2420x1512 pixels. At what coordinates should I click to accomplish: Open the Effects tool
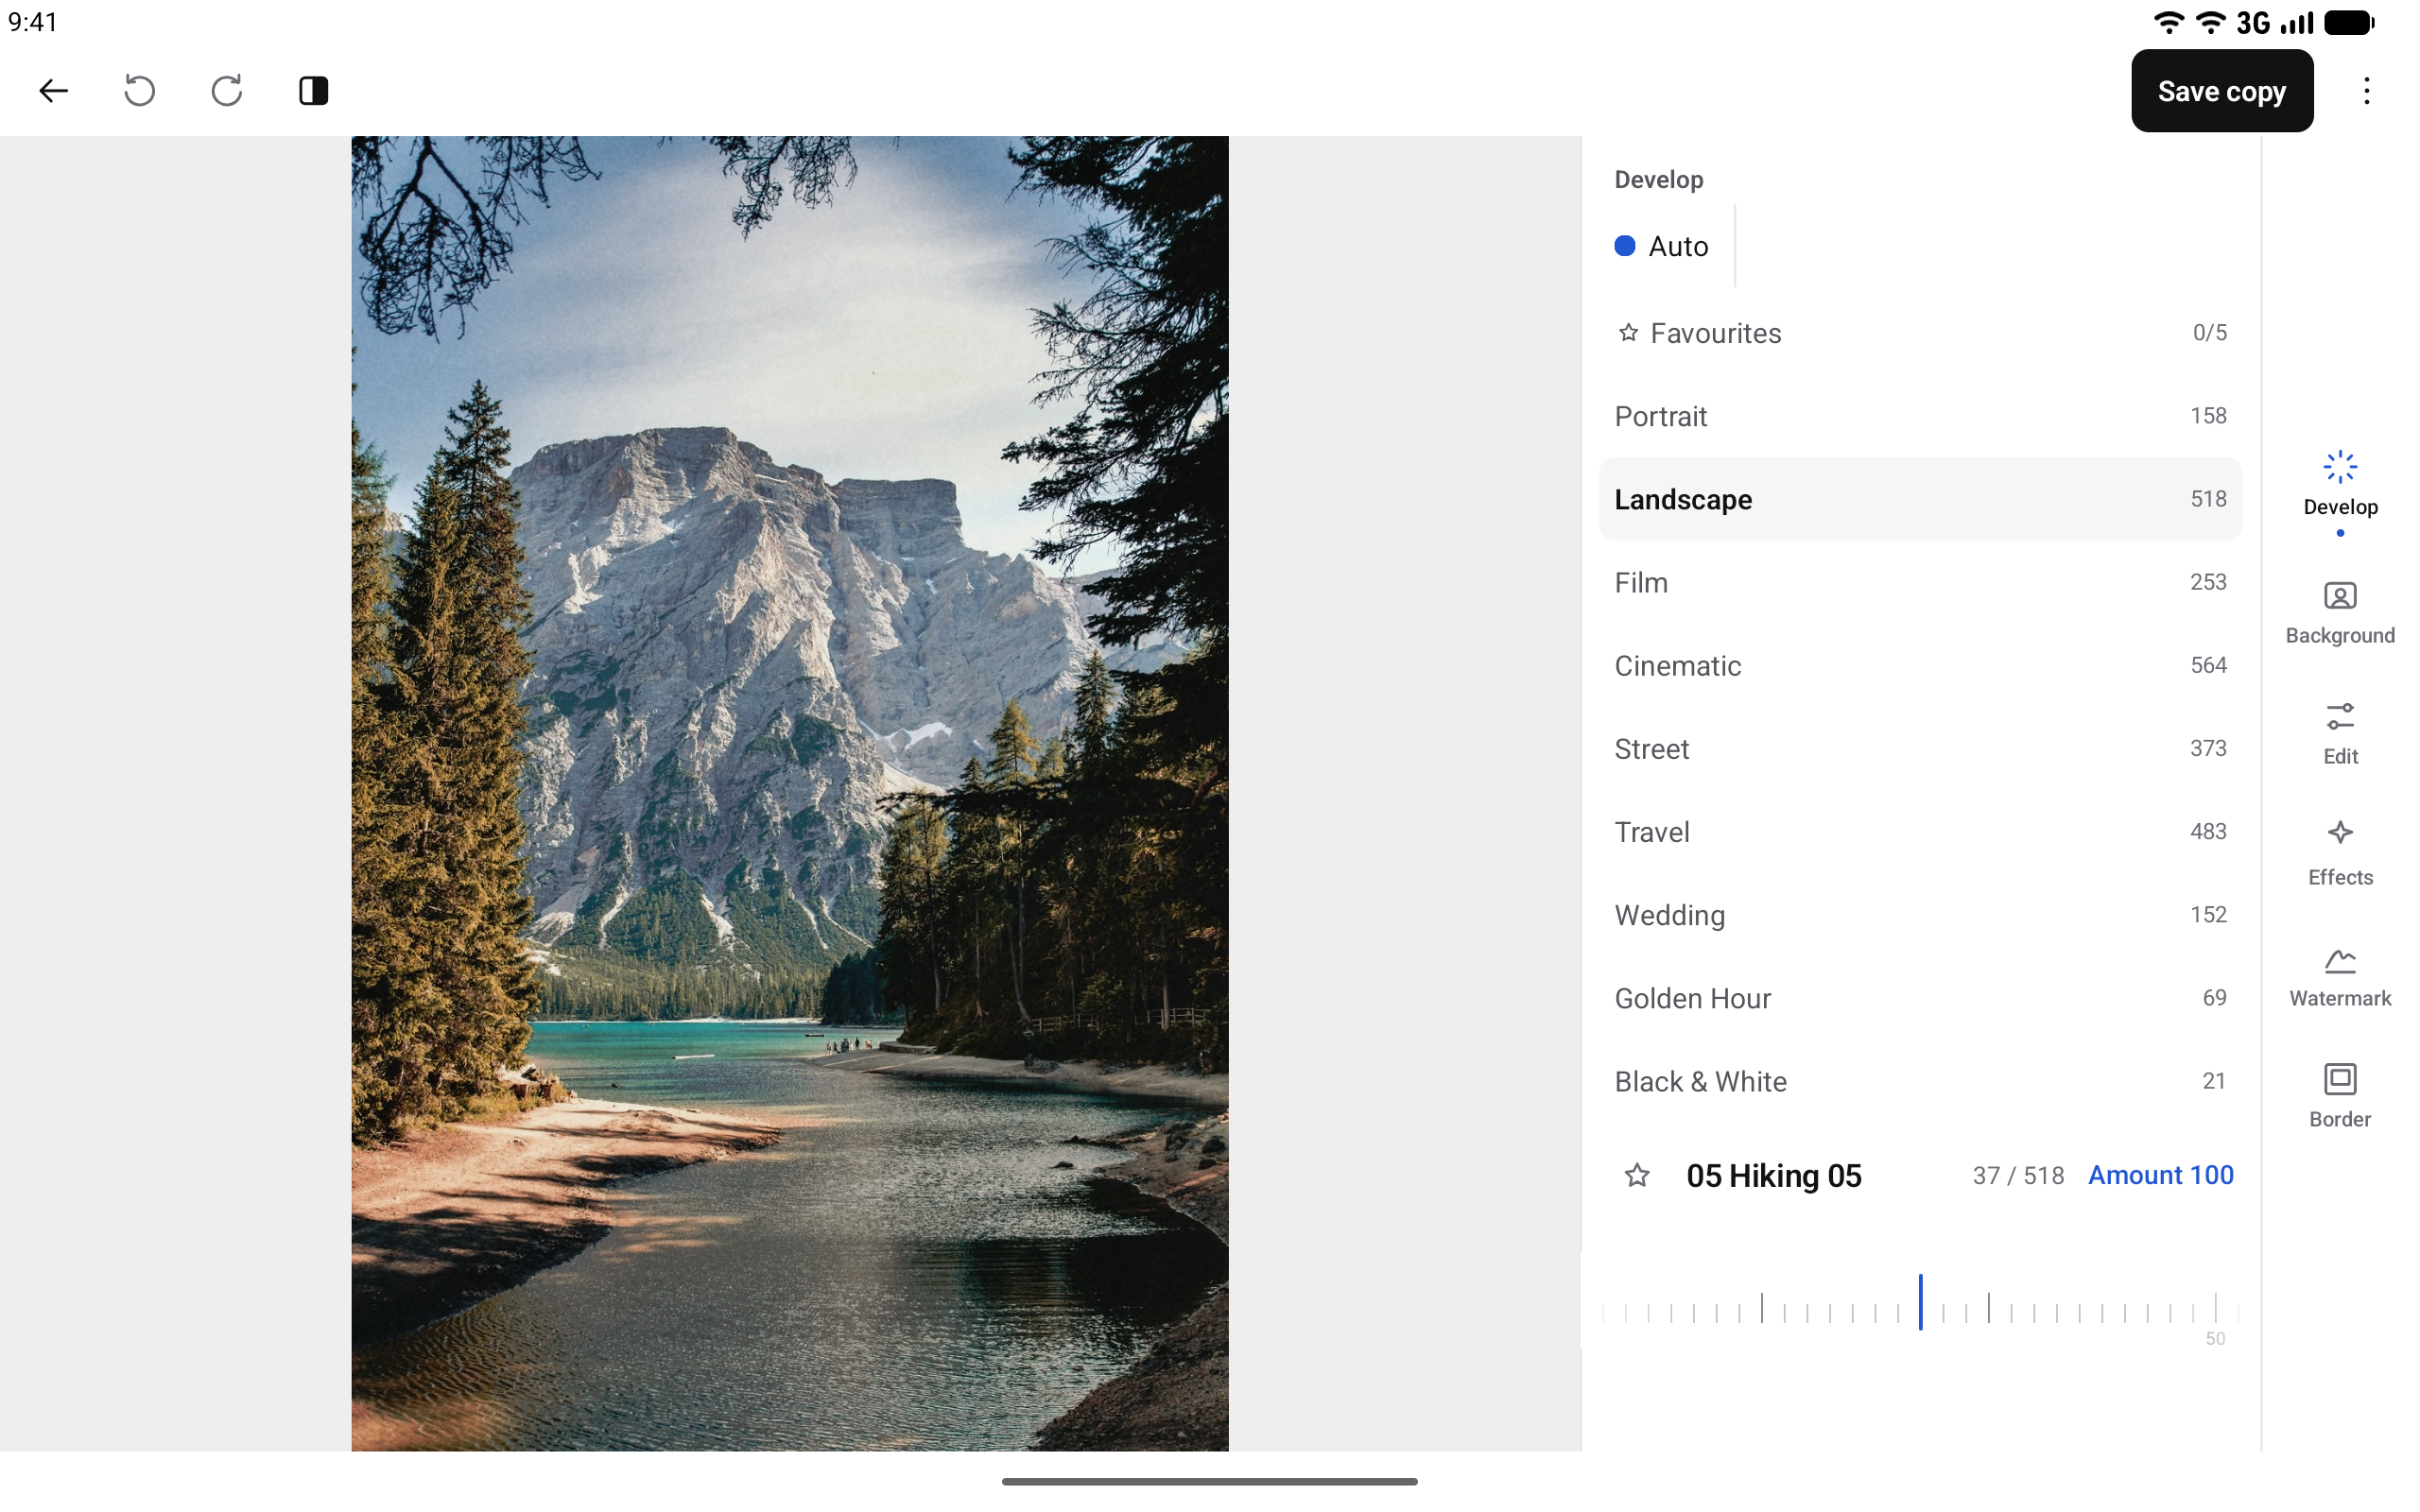2340,854
